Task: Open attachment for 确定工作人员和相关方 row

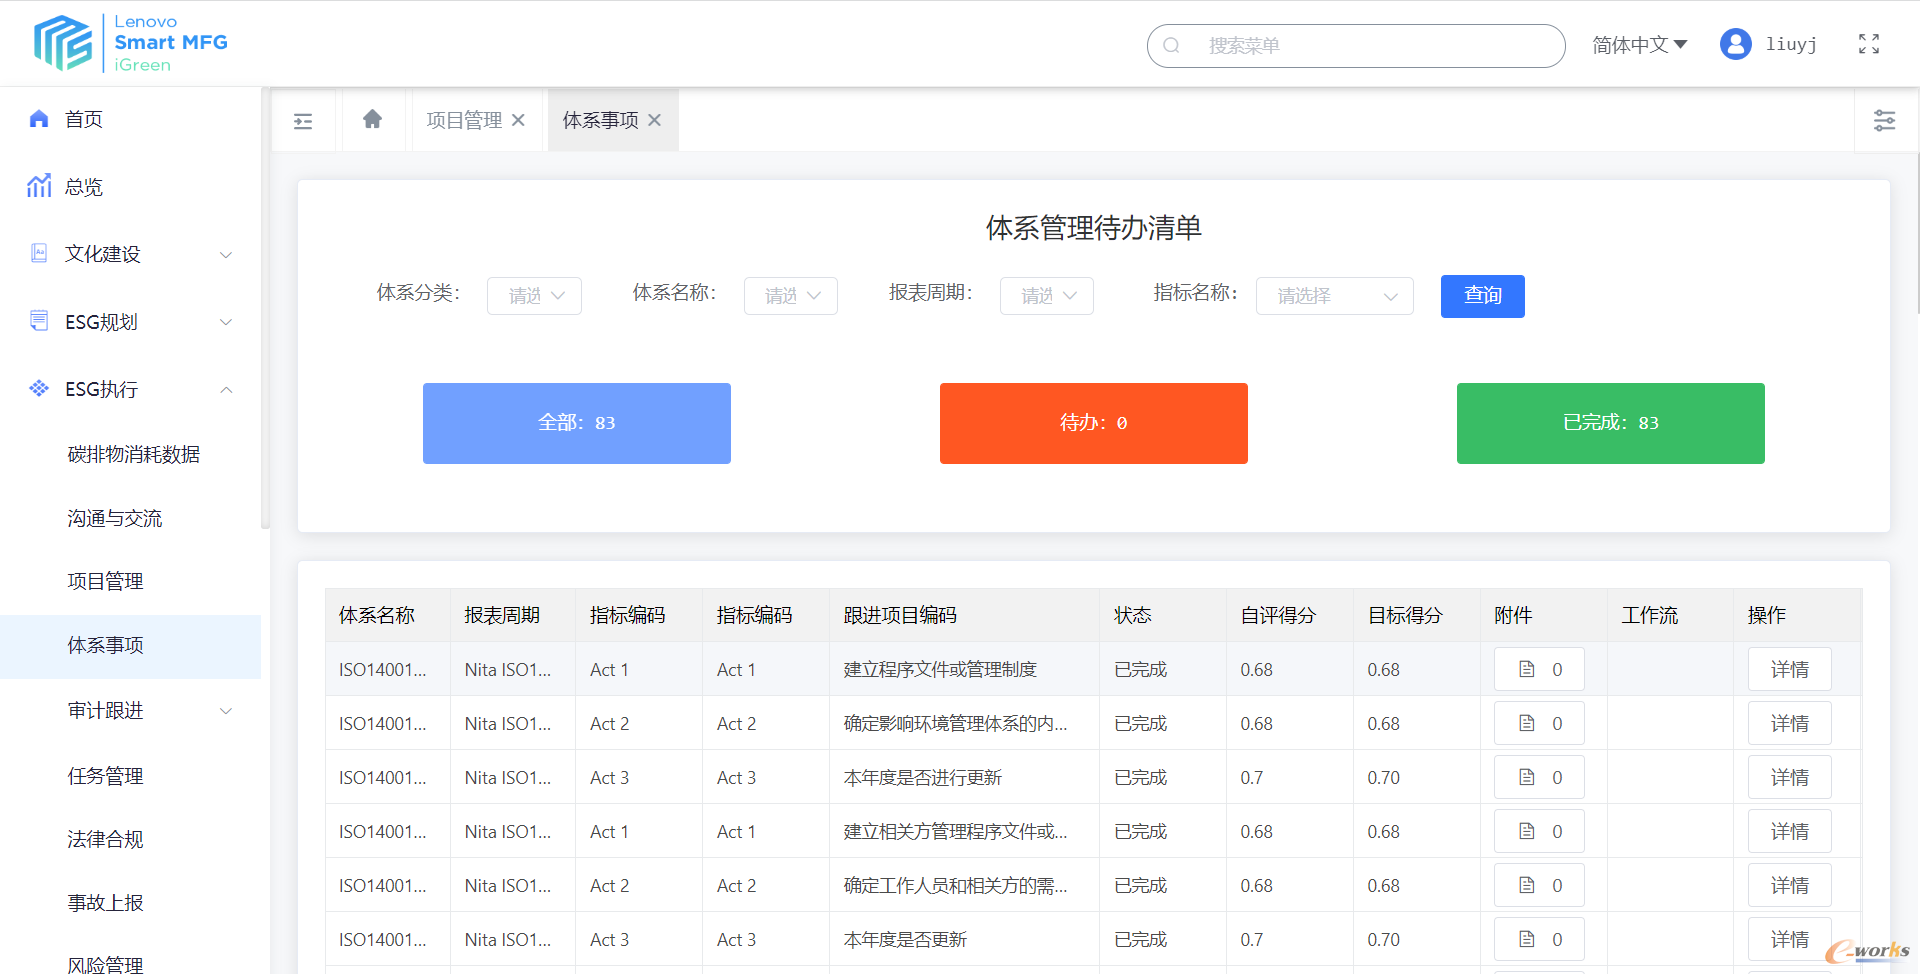Action: [1539, 885]
